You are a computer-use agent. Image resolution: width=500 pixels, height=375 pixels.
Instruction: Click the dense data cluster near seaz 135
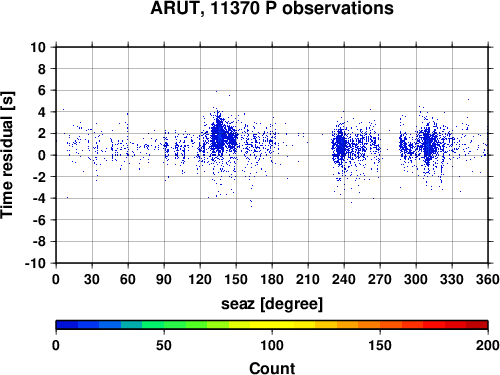pos(219,137)
